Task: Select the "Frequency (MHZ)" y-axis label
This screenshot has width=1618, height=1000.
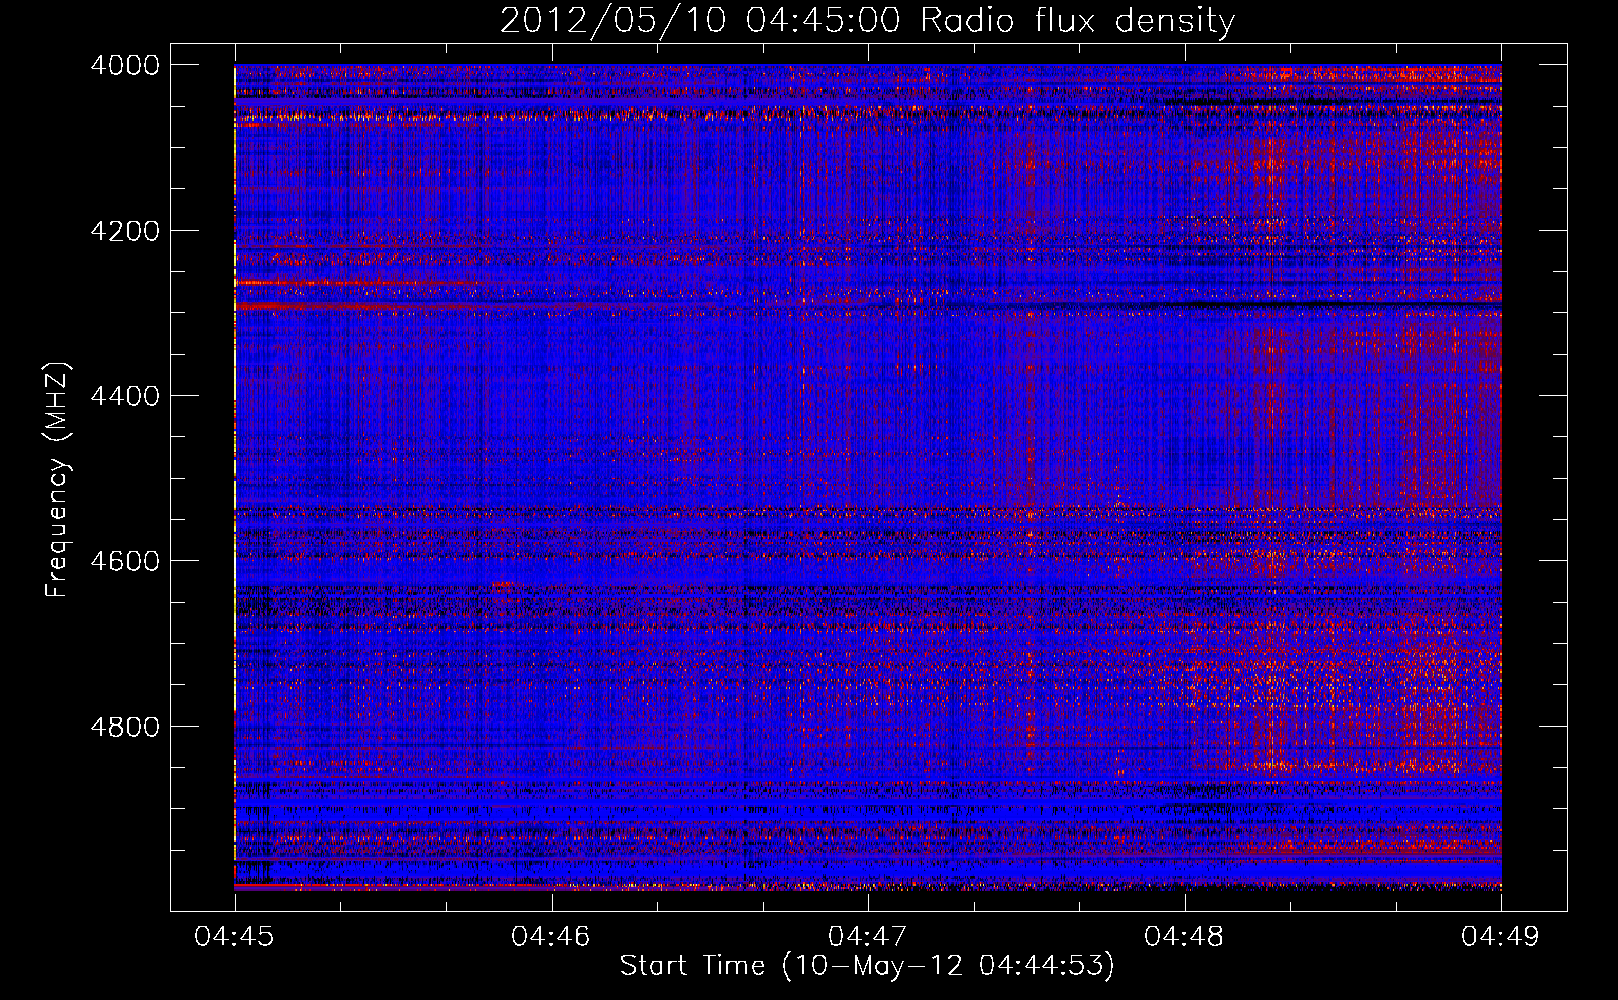Action: click(57, 480)
